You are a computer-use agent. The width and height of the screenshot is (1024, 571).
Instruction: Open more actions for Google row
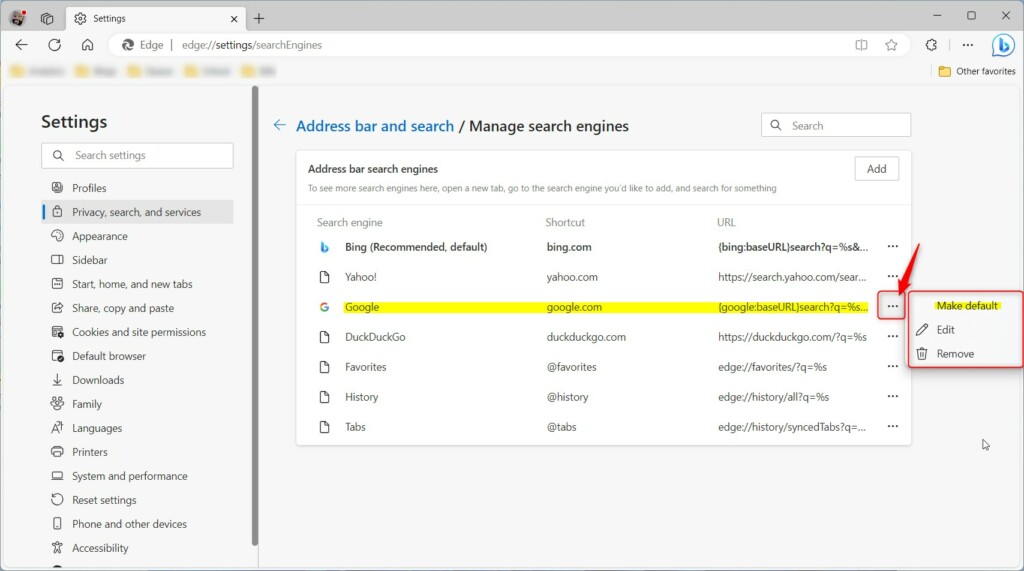point(892,306)
